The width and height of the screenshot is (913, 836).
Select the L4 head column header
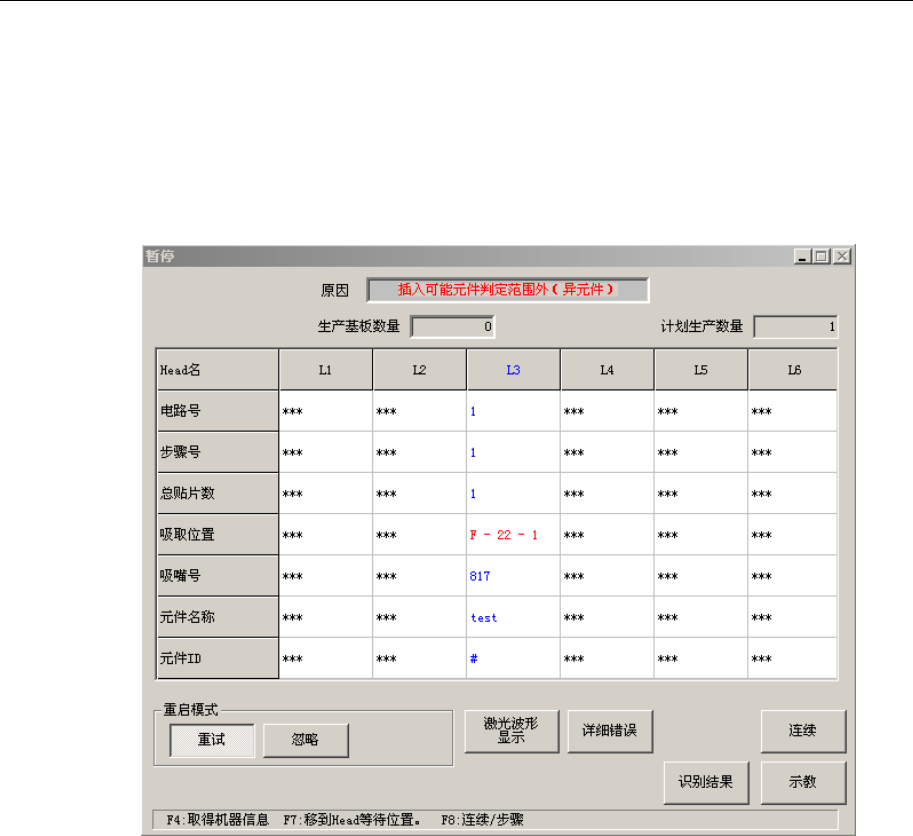607,370
